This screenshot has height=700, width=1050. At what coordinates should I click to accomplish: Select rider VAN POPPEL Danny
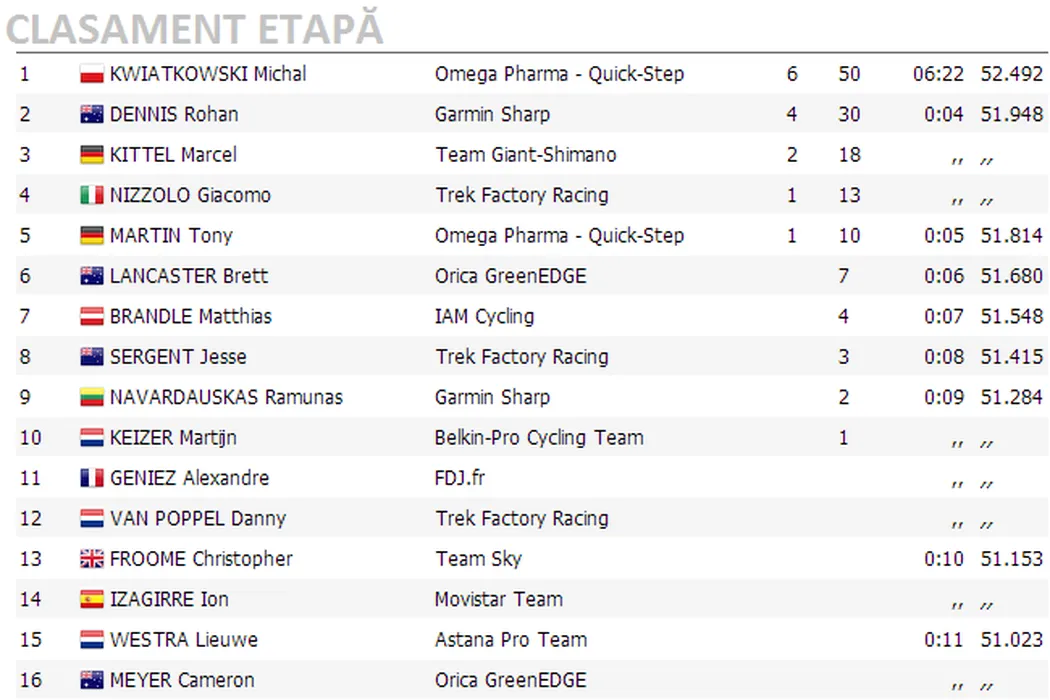click(198, 519)
